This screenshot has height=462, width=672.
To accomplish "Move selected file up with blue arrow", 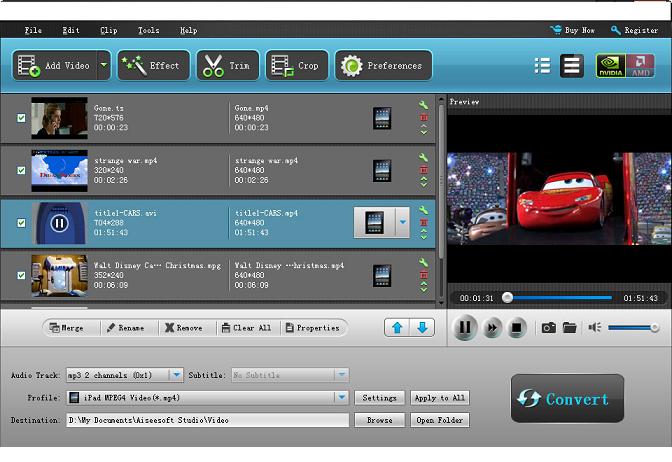I will click(x=397, y=328).
